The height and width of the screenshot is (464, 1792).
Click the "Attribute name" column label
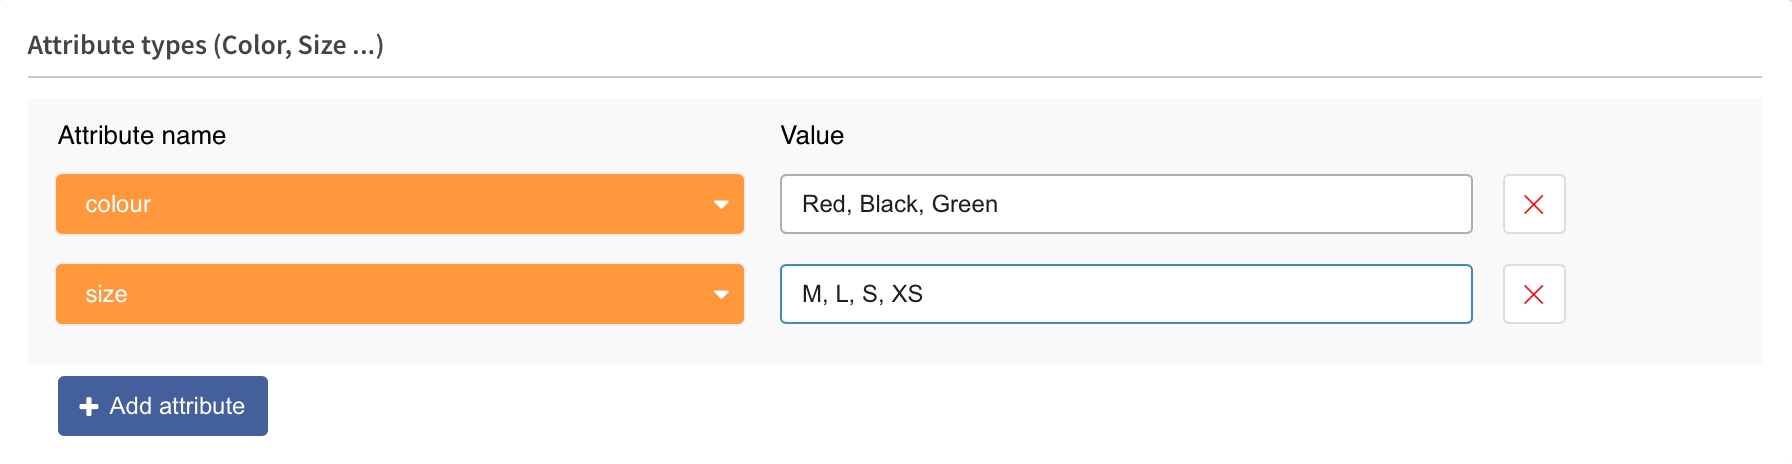pos(142,135)
